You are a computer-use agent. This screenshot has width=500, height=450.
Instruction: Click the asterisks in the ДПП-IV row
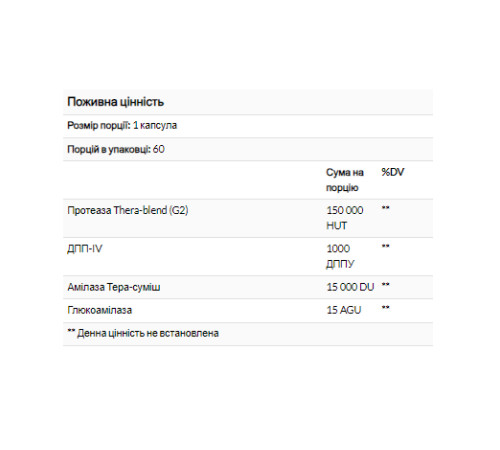pos(385,246)
